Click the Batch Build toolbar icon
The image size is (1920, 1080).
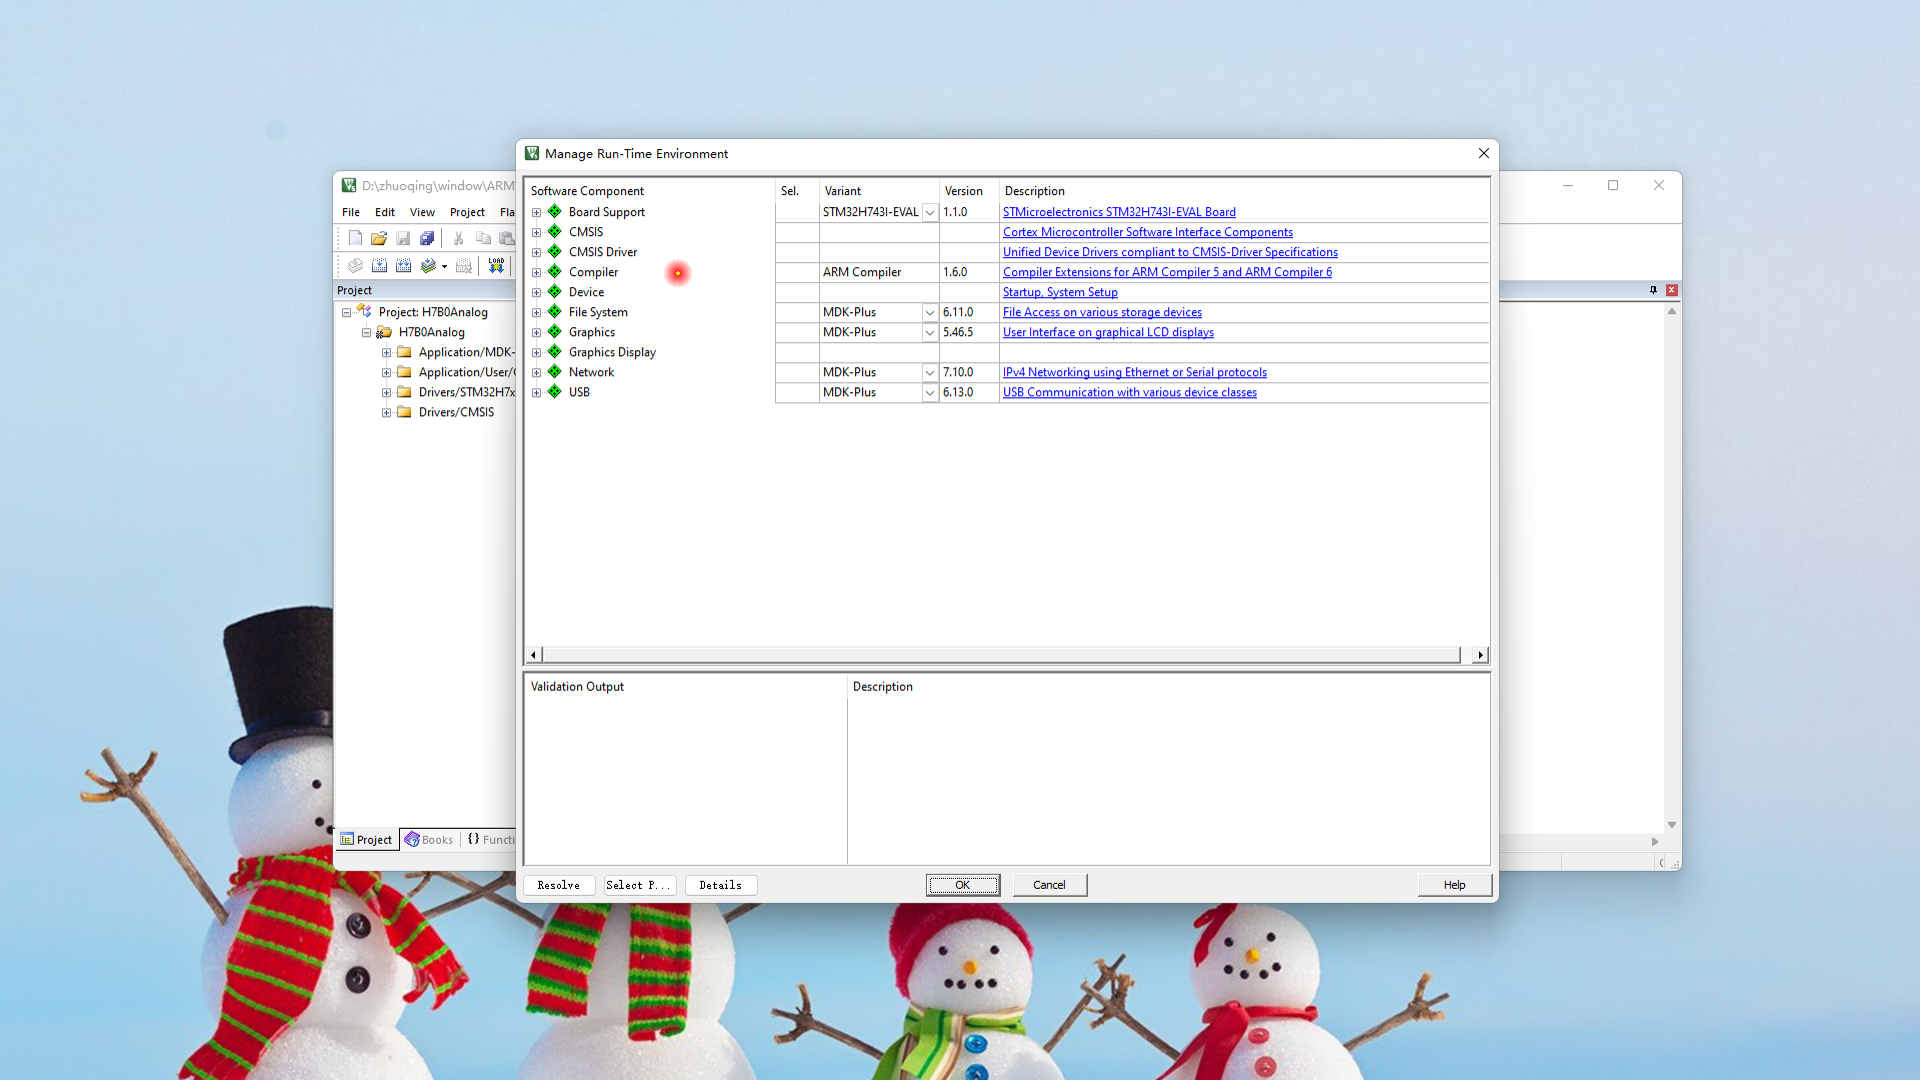(428, 266)
